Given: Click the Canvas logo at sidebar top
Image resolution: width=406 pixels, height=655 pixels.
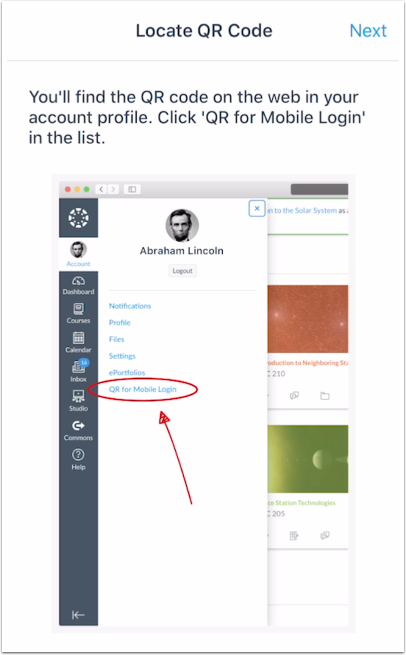Looking at the screenshot, I should [79, 218].
